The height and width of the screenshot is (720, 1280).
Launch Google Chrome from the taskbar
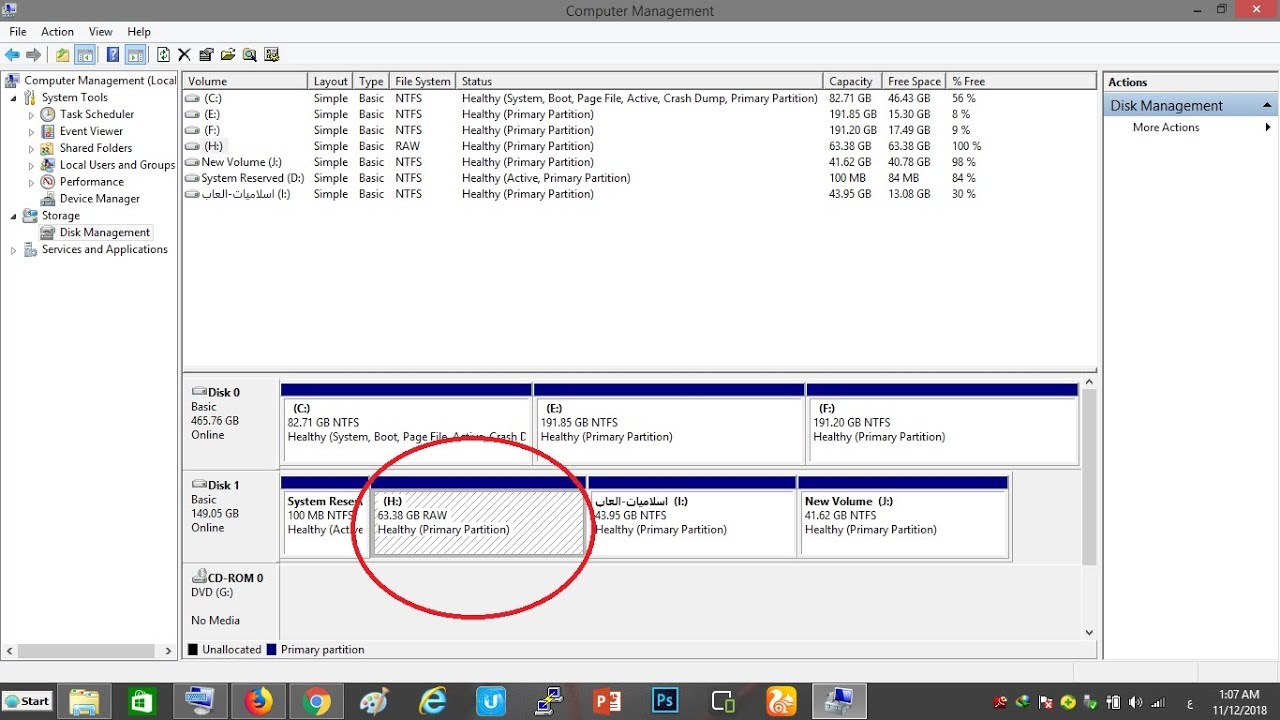(317, 701)
